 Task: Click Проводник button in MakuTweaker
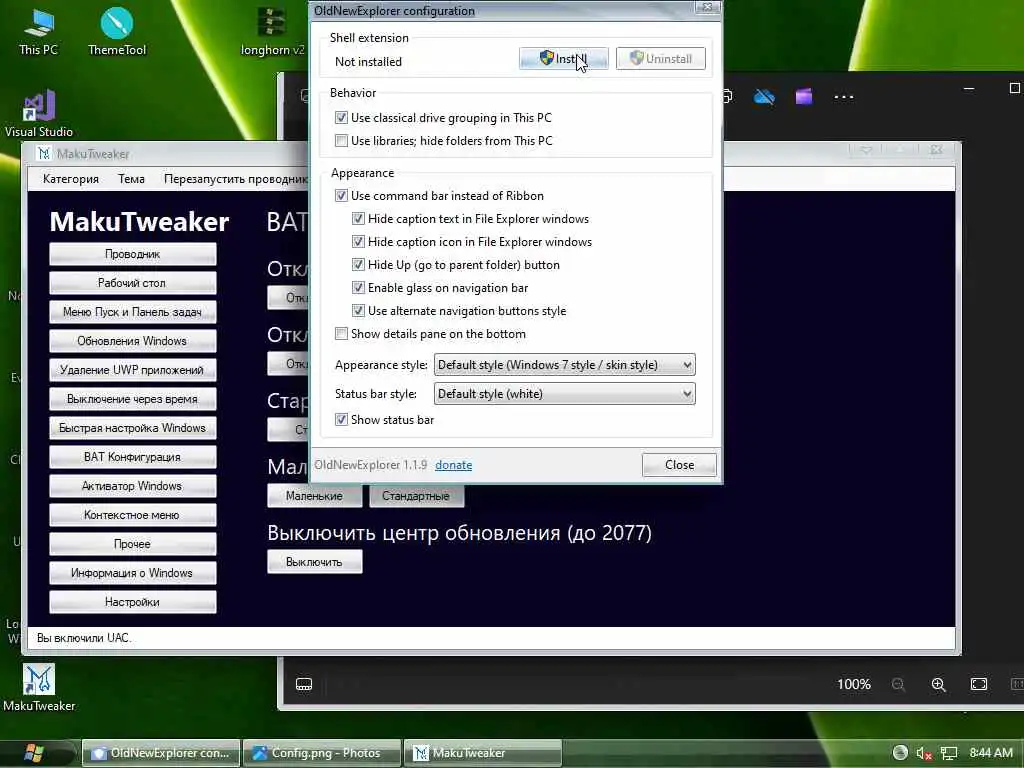[133, 254]
